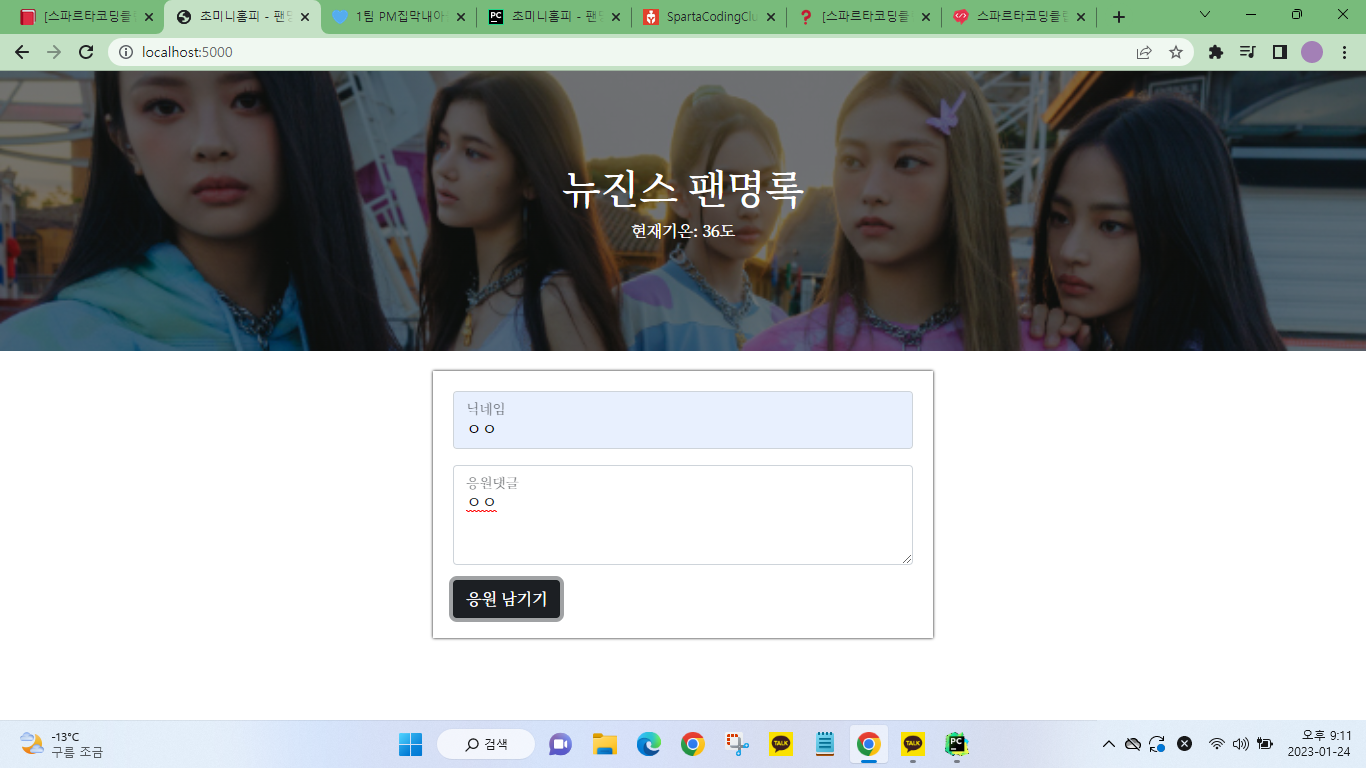The width and height of the screenshot is (1366, 768).
Task: Toggle the Chrome side panel
Action: [x=1279, y=52]
